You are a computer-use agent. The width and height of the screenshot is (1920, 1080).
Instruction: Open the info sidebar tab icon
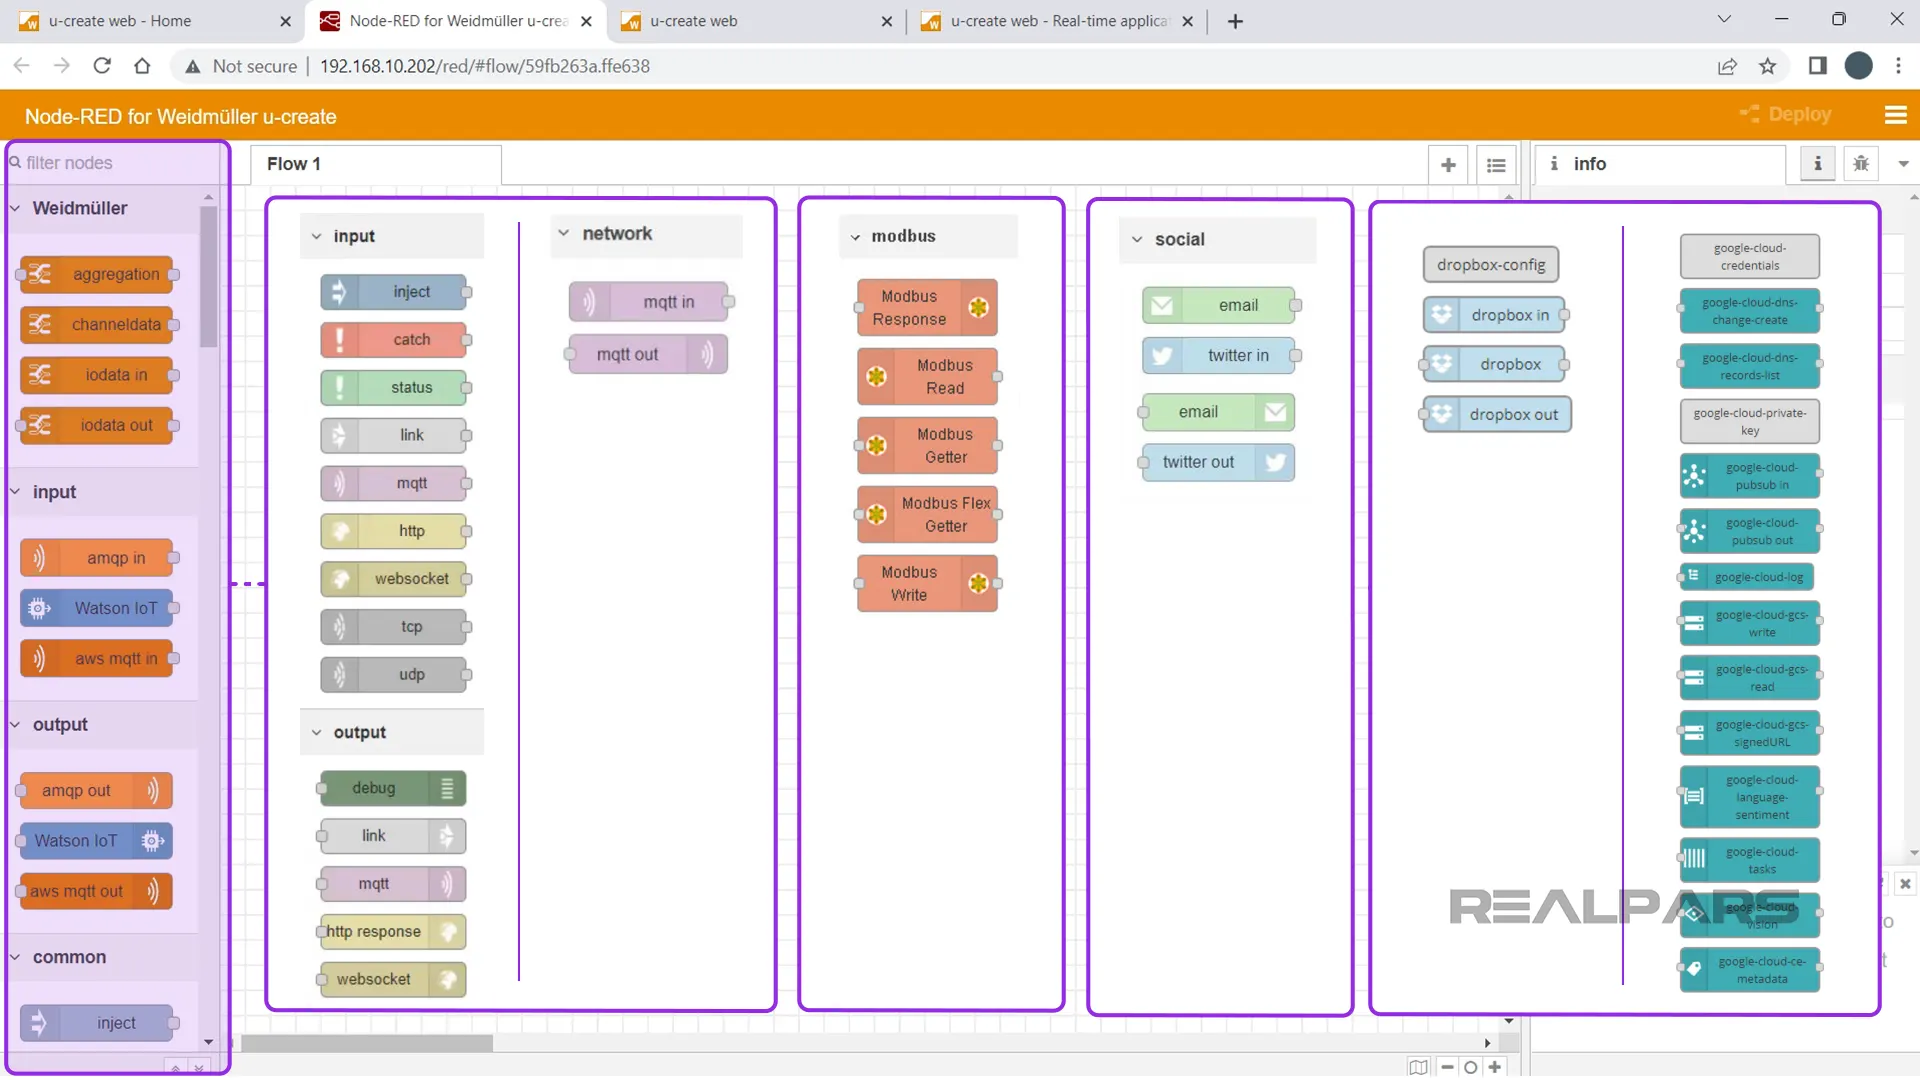pos(1818,163)
